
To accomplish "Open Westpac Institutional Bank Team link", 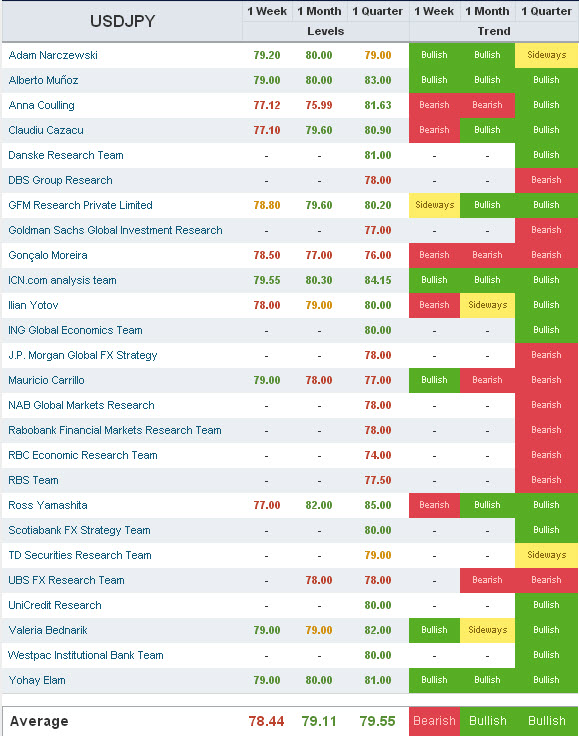I will coord(86,655).
